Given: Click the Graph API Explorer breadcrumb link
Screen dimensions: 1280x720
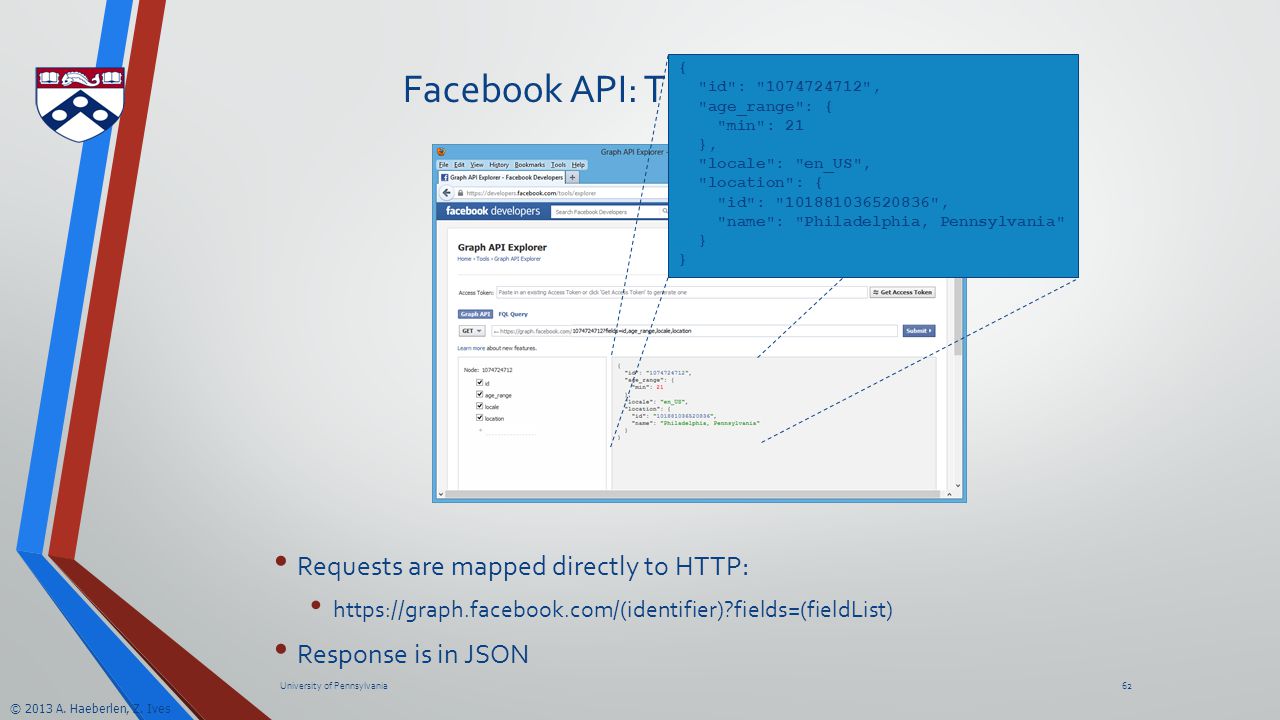Looking at the screenshot, I should (x=518, y=259).
